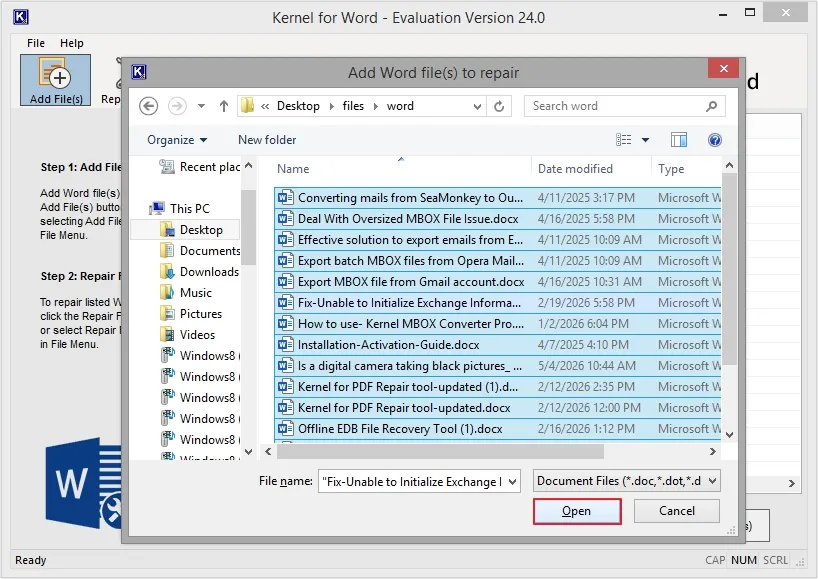Click the Recent places icon

(167, 167)
